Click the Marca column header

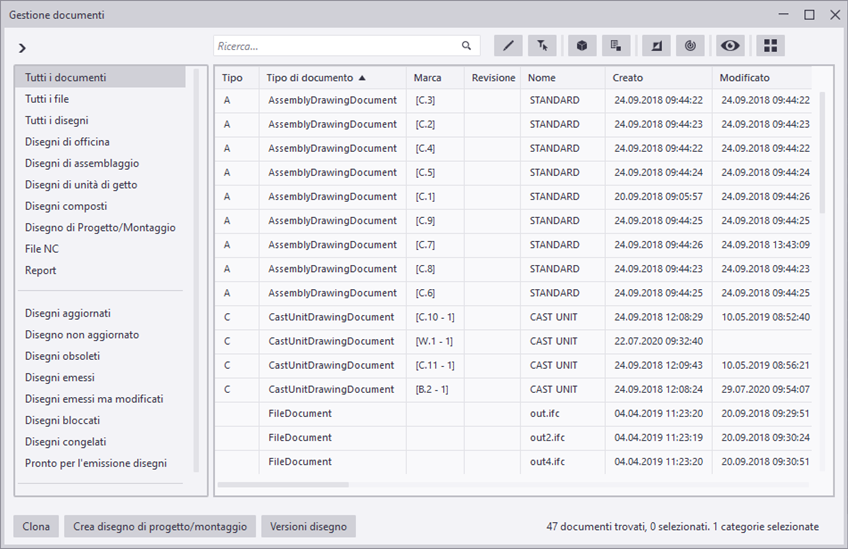click(435, 78)
